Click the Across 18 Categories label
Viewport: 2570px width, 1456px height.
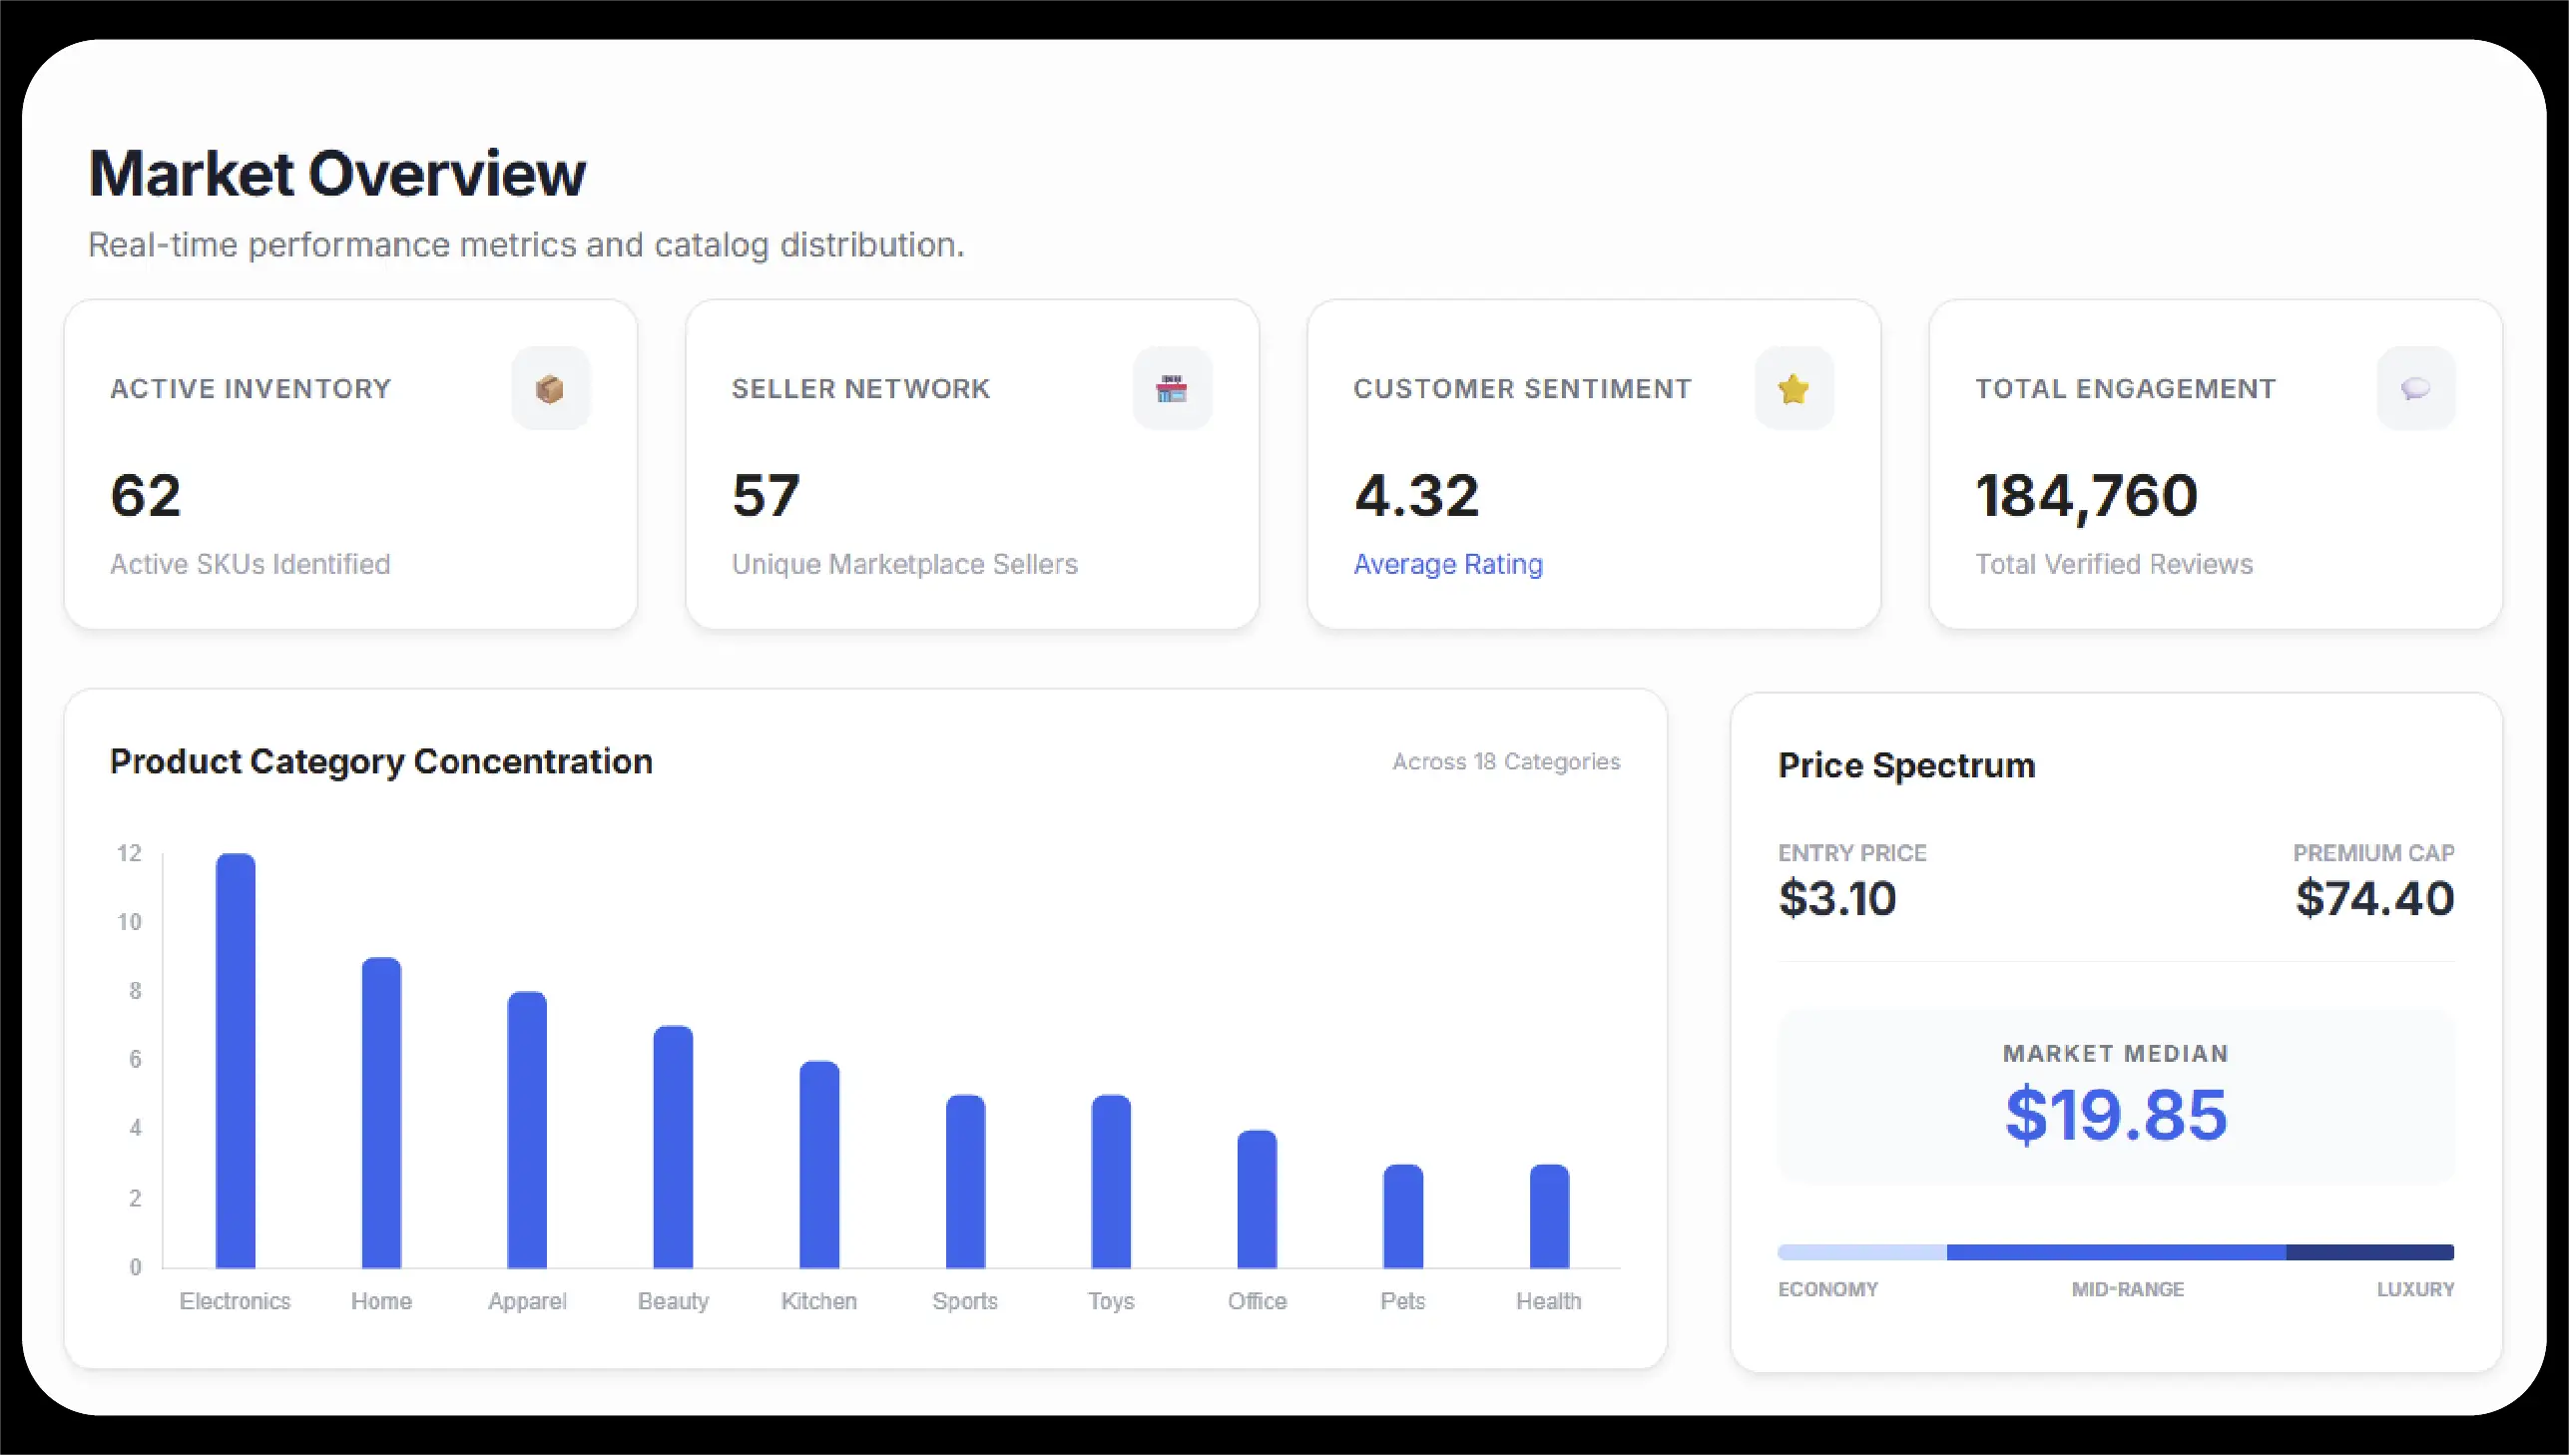[1505, 761]
